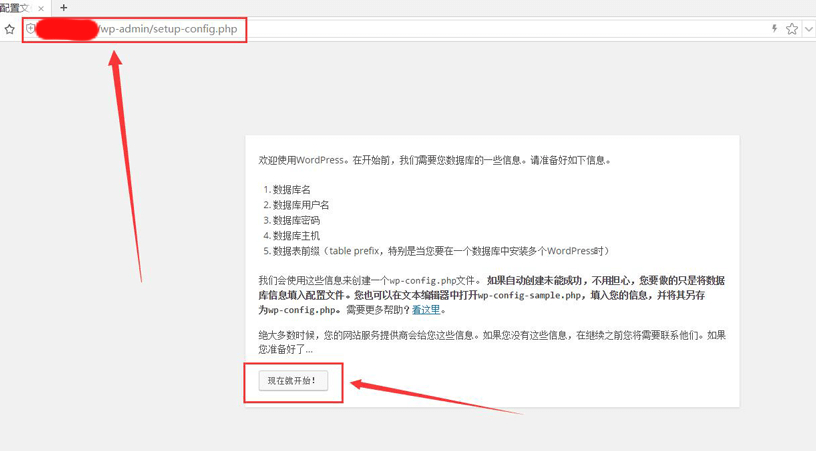Close the 配置文 browser tab
The image size is (816, 451).
pos(41,8)
